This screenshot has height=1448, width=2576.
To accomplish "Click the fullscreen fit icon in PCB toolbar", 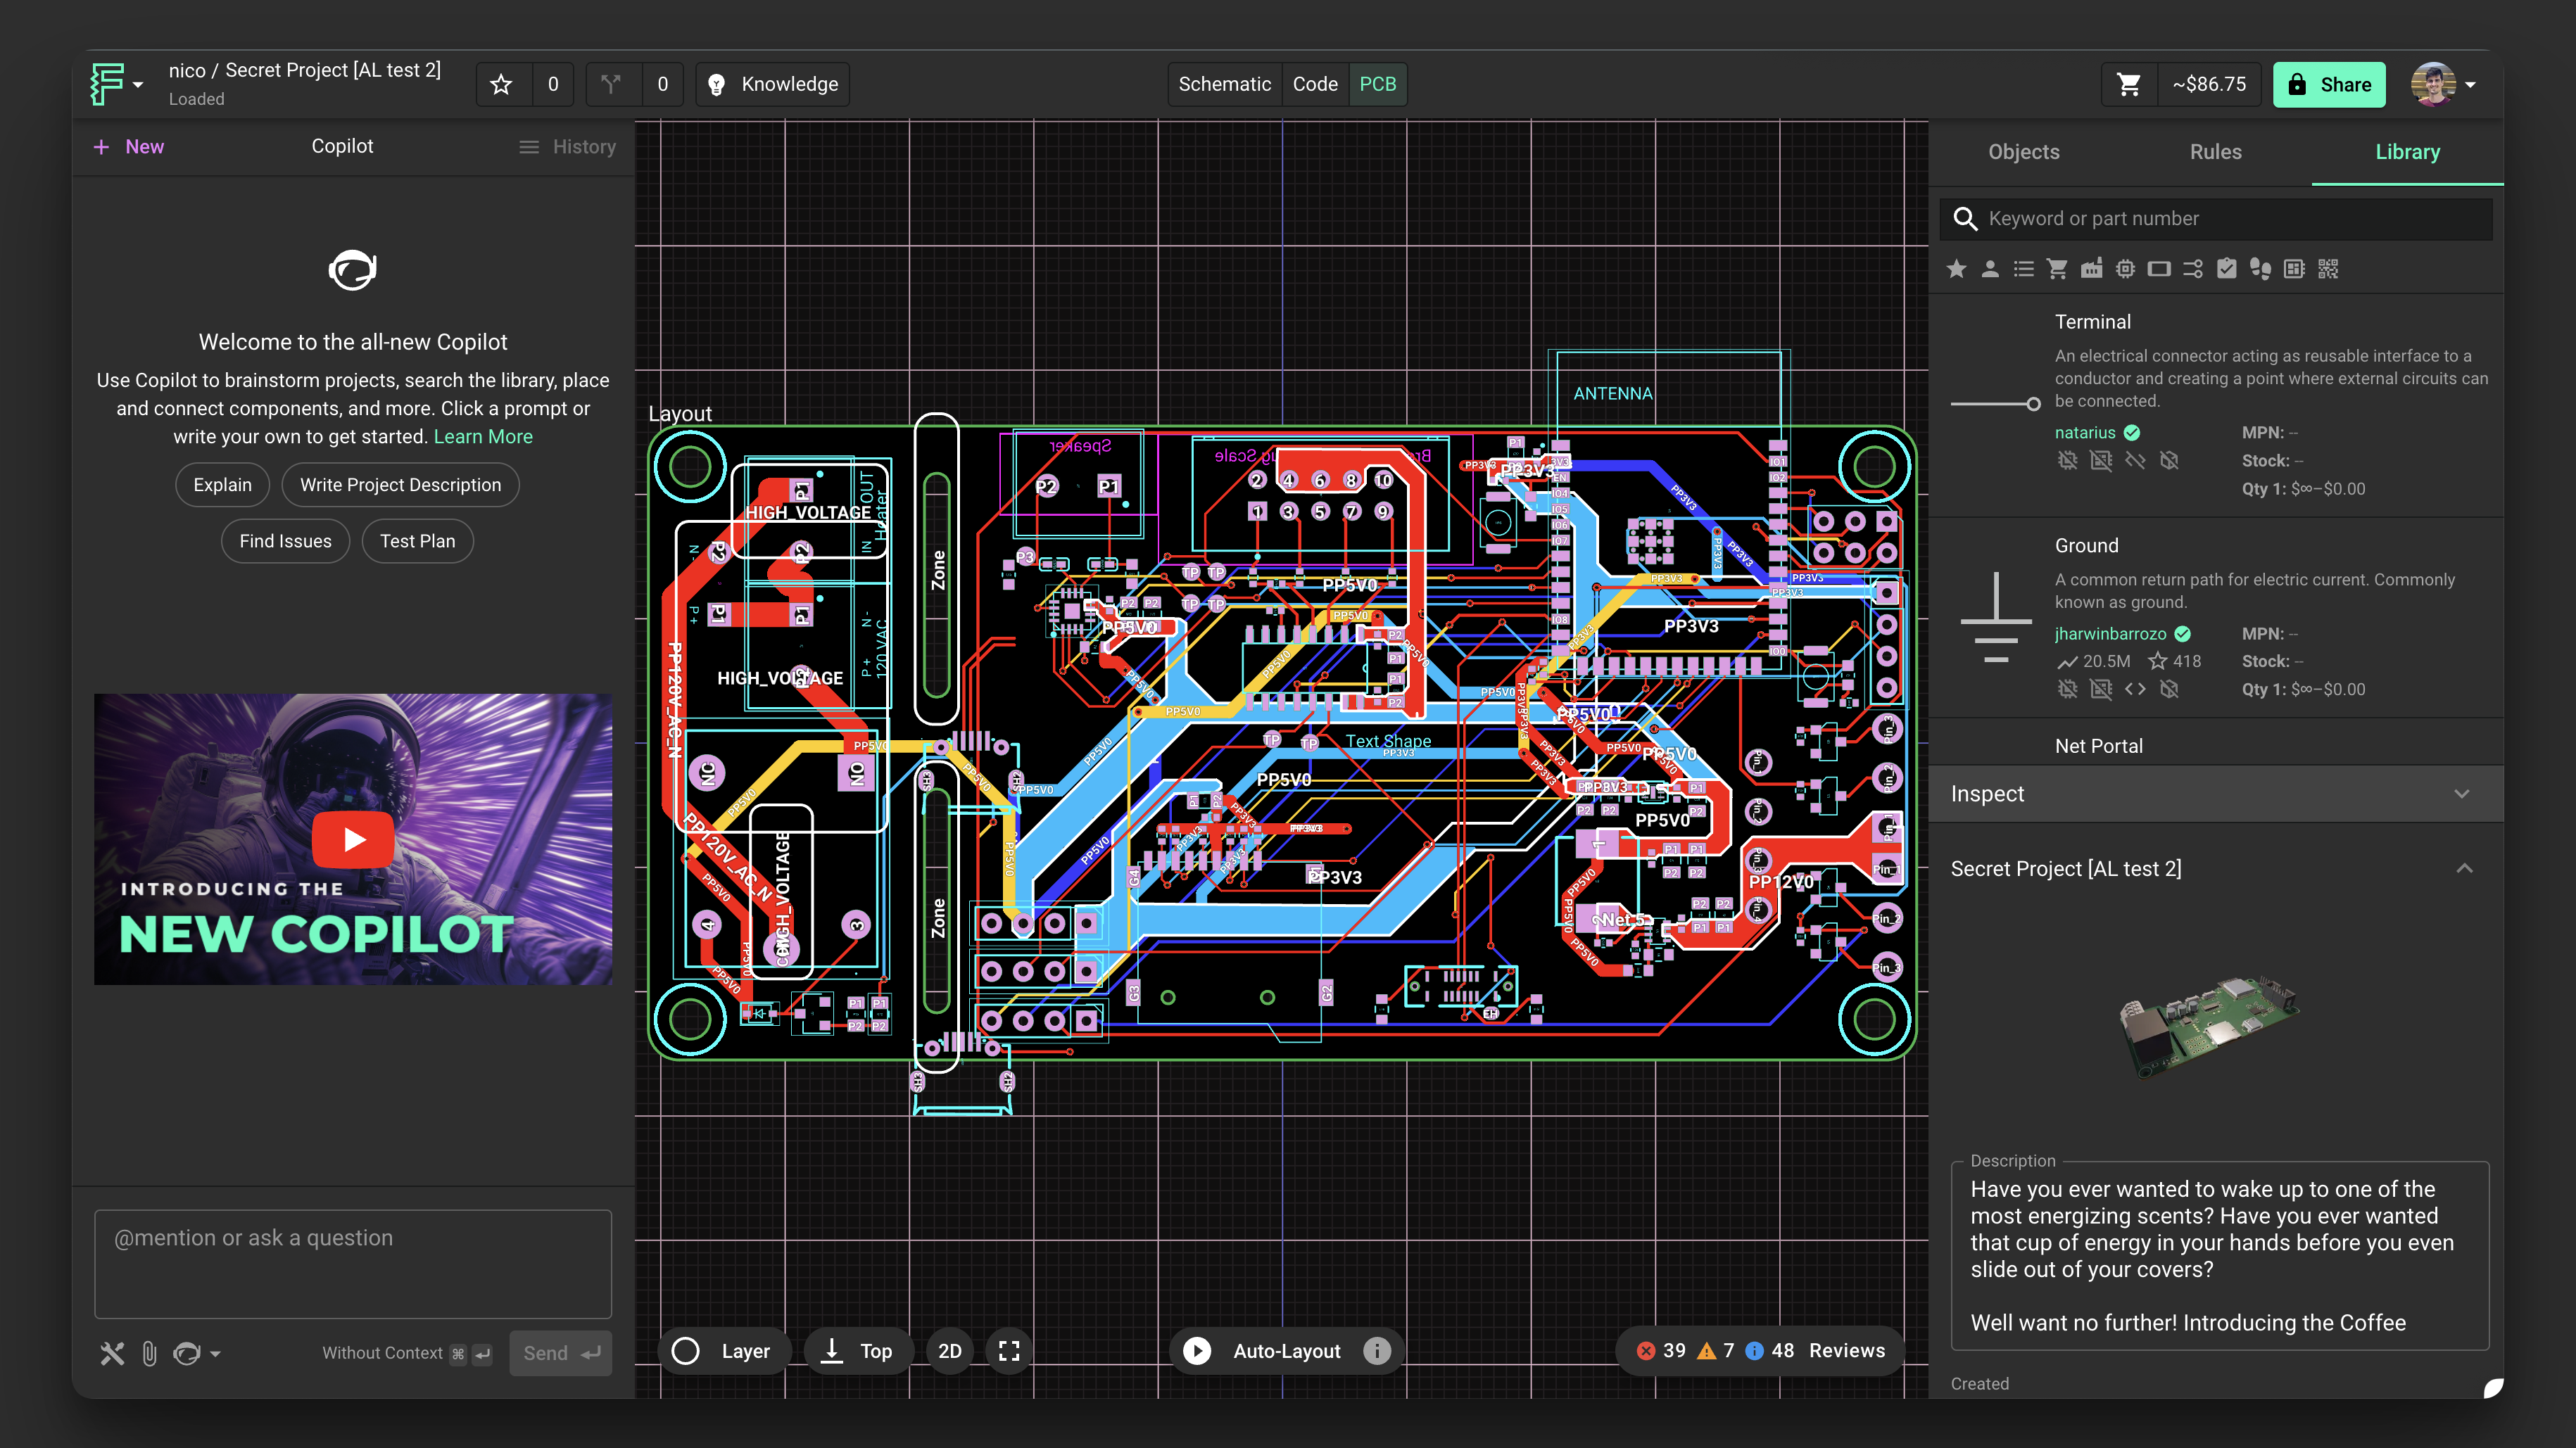I will click(1009, 1351).
